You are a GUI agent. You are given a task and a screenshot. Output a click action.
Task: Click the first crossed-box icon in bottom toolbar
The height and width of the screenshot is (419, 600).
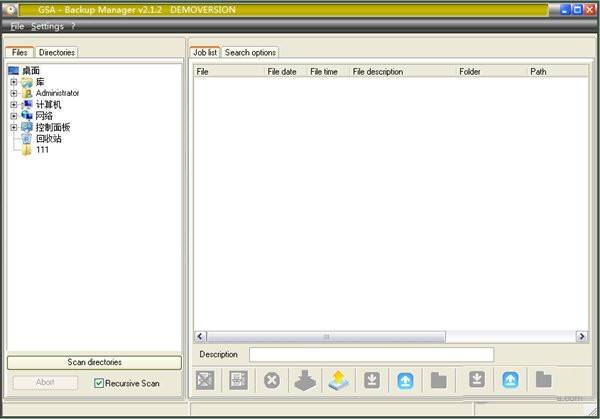205,380
